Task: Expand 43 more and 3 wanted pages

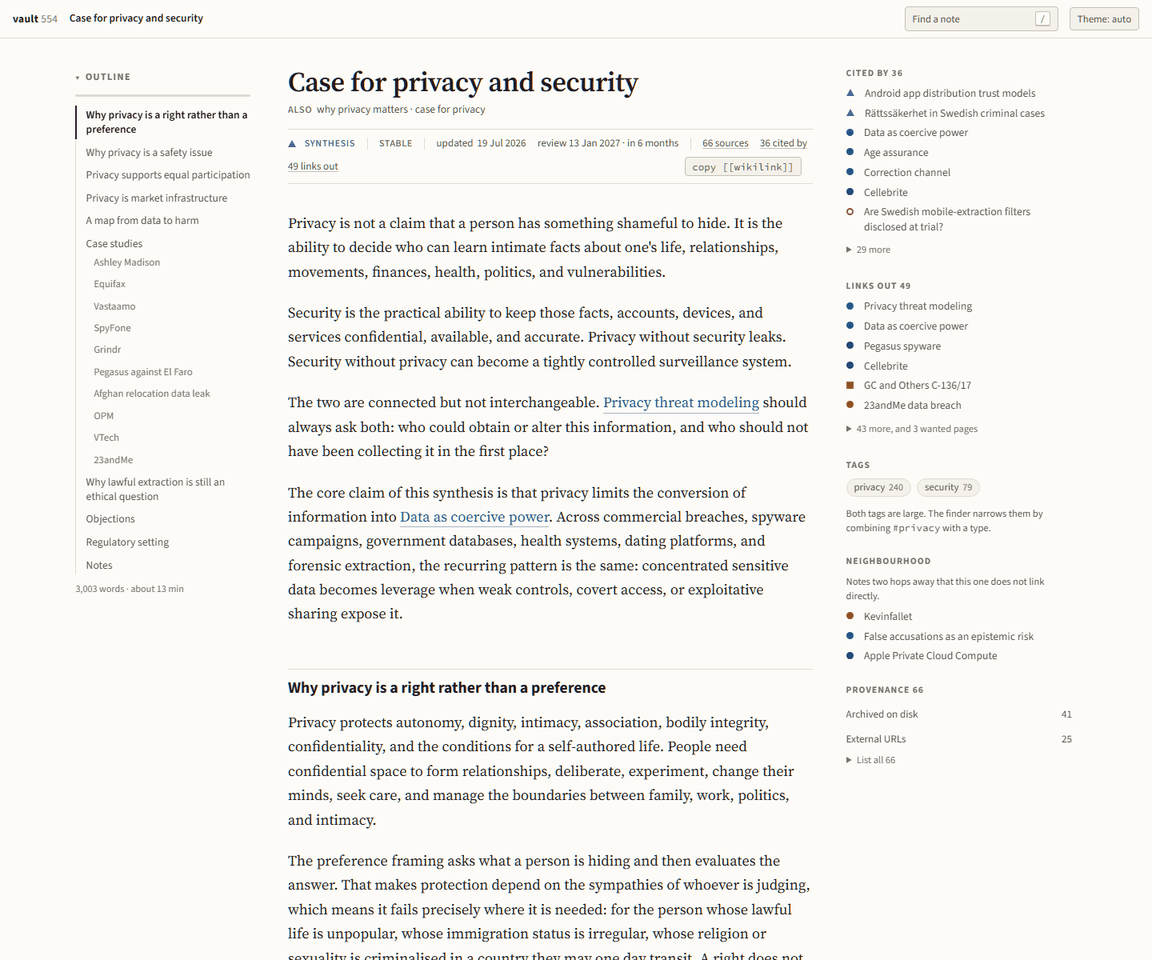Action: pos(912,429)
